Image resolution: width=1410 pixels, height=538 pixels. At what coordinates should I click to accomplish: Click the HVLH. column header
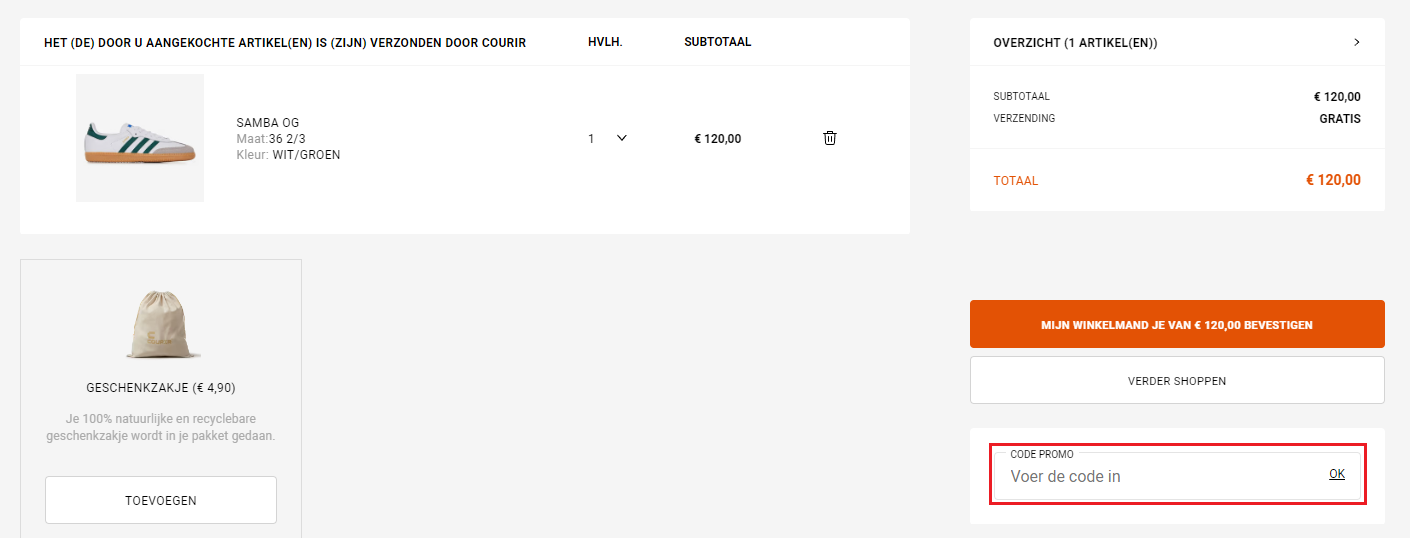coord(605,42)
